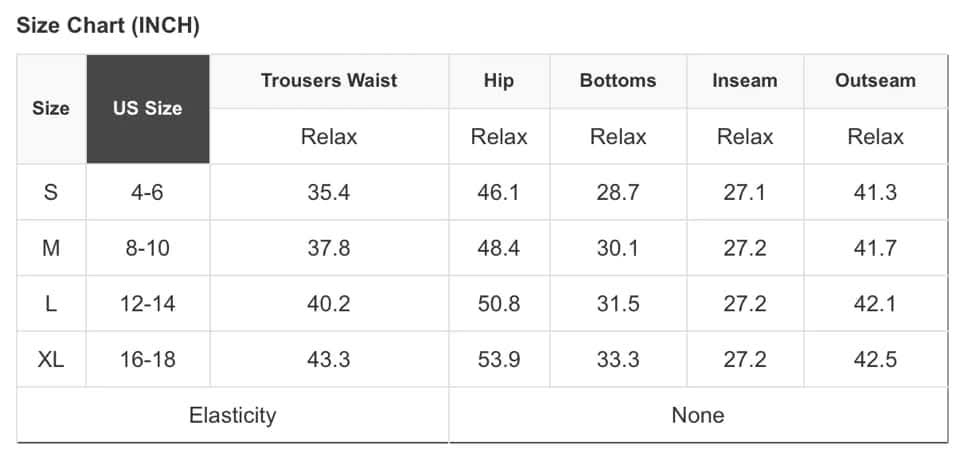Click the None elasticity value cell
Screen dimensions: 960x457
tap(698, 414)
